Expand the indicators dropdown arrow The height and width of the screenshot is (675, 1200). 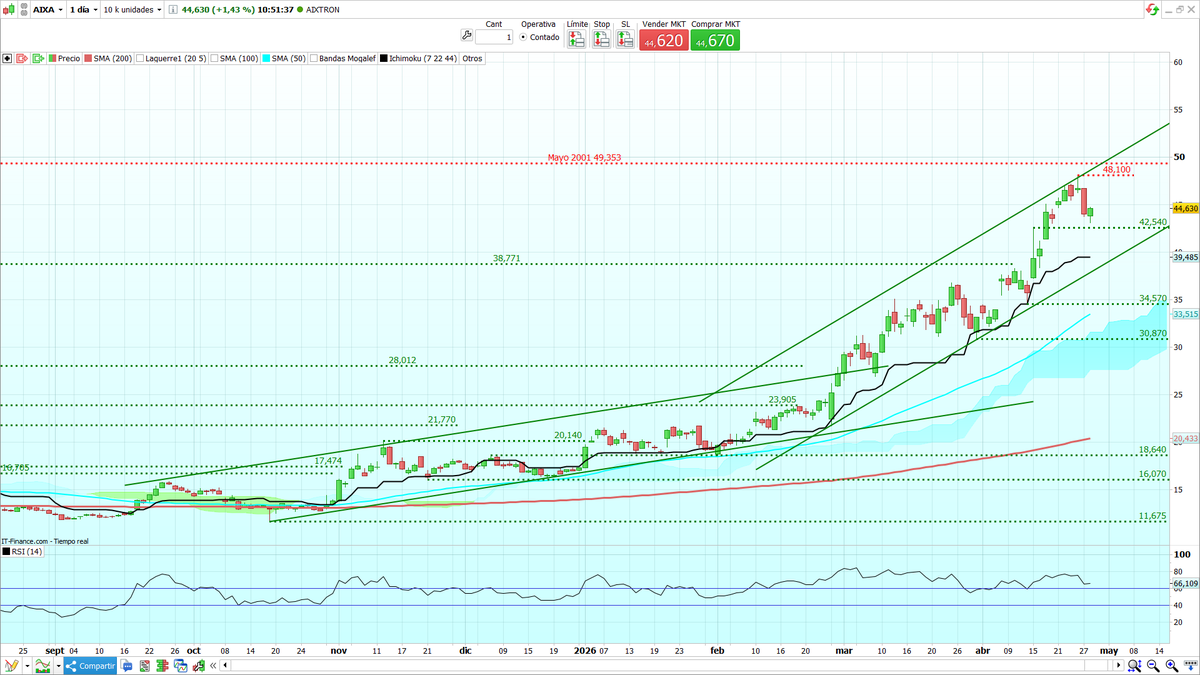(x=58, y=666)
